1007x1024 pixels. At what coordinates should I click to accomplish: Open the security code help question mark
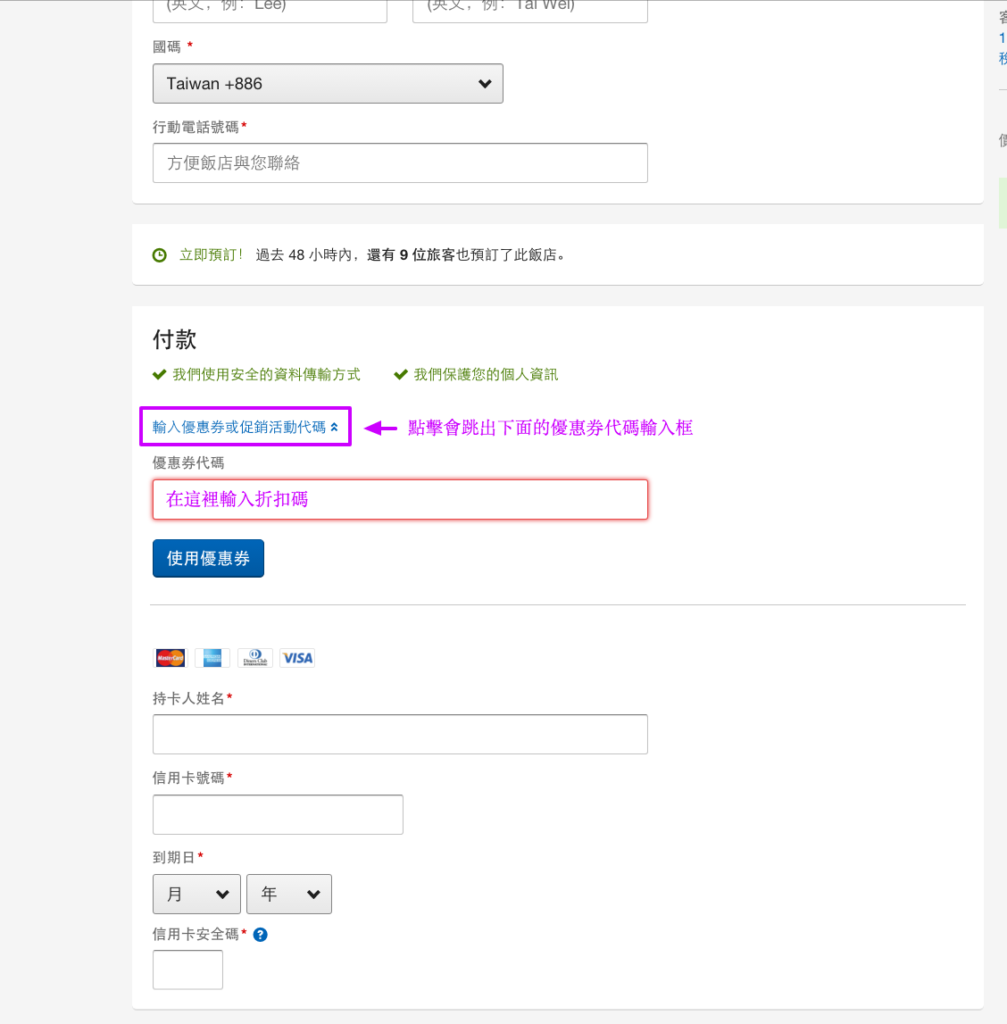coord(259,934)
